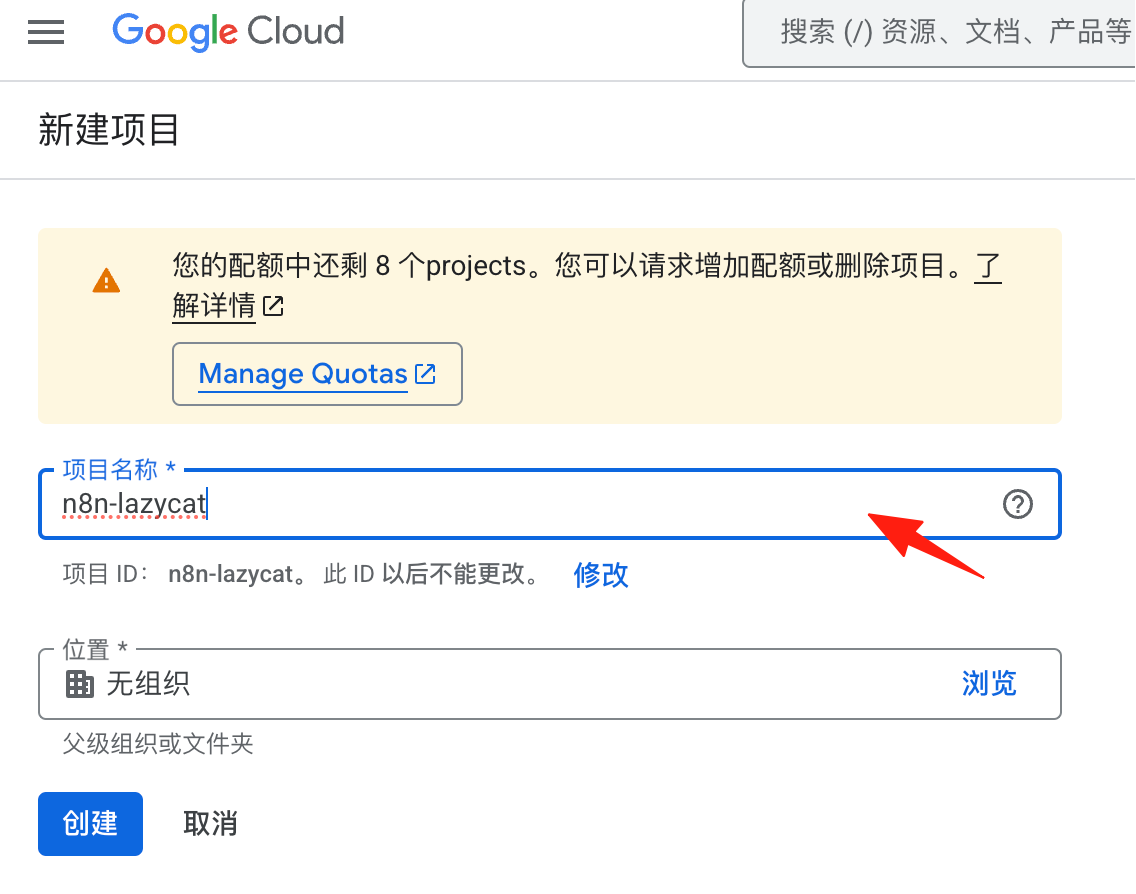Click external link icon beside 解详情
This screenshot has width=1136, height=894.
click(273, 306)
